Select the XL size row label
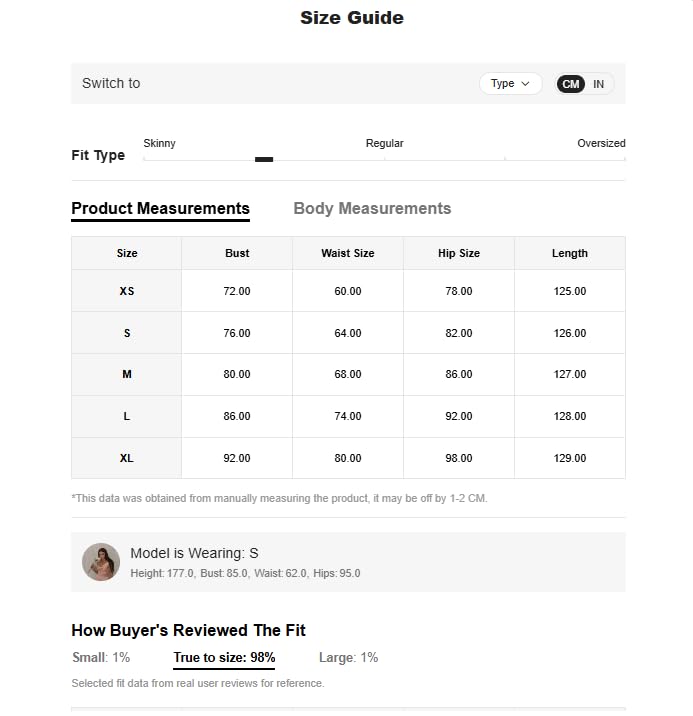 (127, 458)
